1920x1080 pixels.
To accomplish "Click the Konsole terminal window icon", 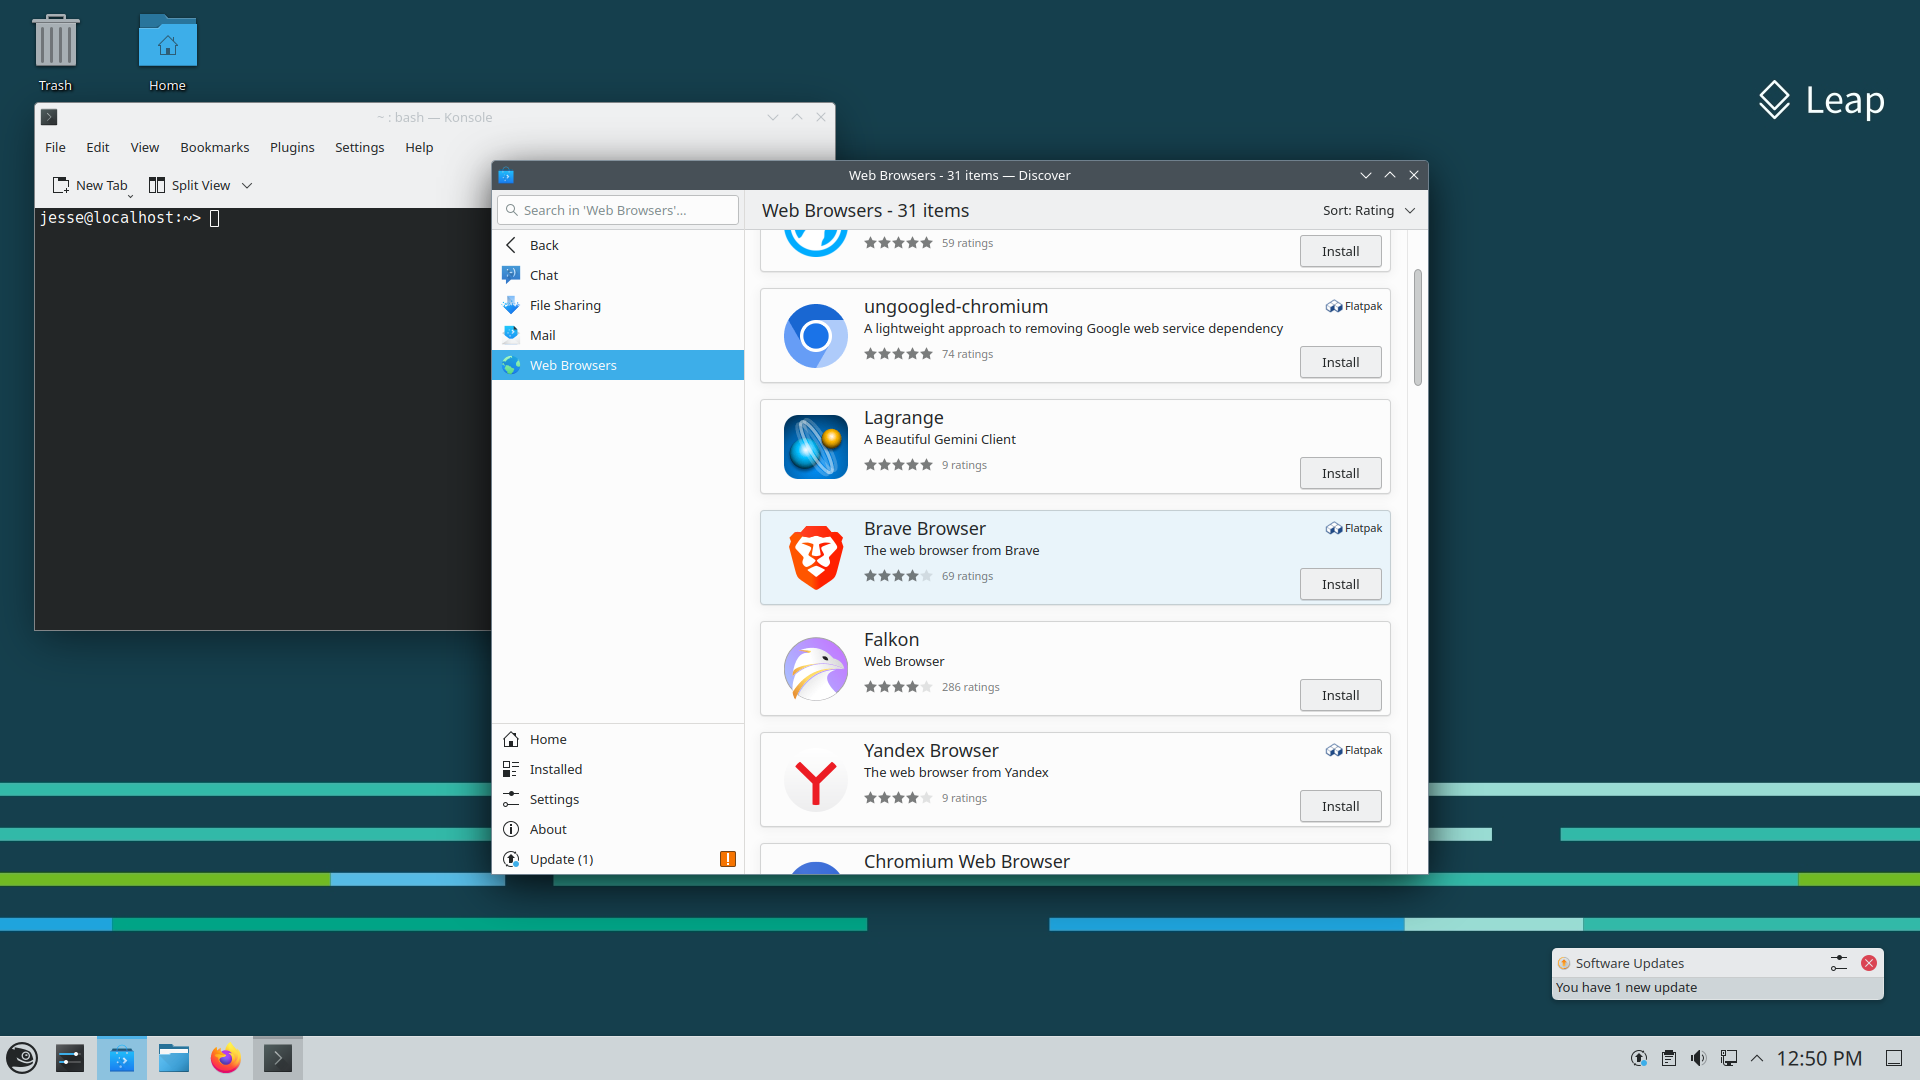I will pyautogui.click(x=49, y=117).
